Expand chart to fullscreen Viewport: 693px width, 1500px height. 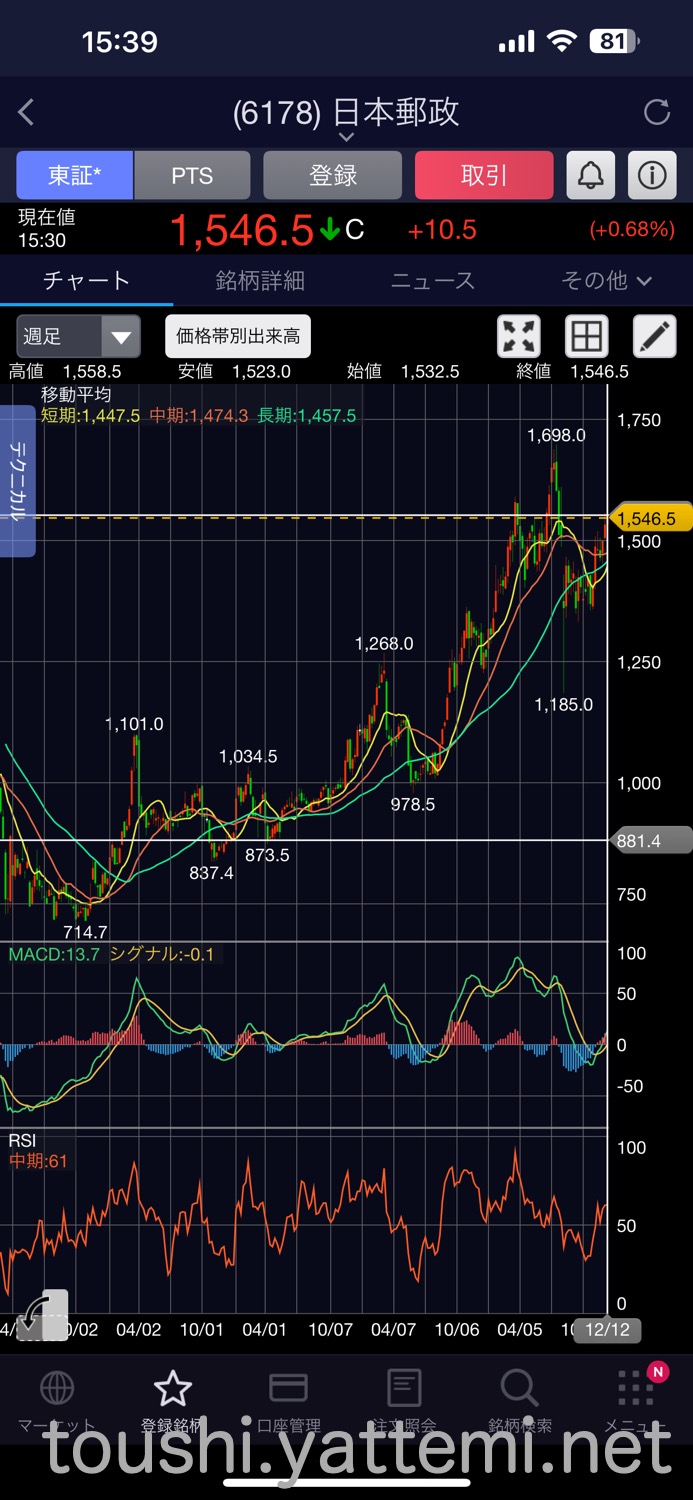click(x=519, y=336)
